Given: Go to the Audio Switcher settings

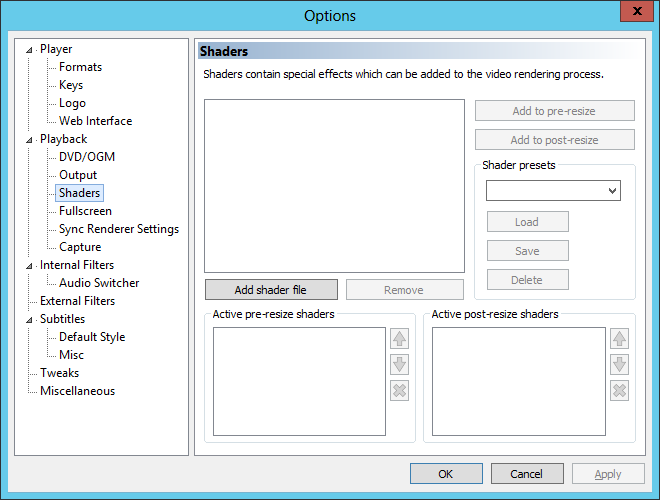Looking at the screenshot, I should 99,283.
